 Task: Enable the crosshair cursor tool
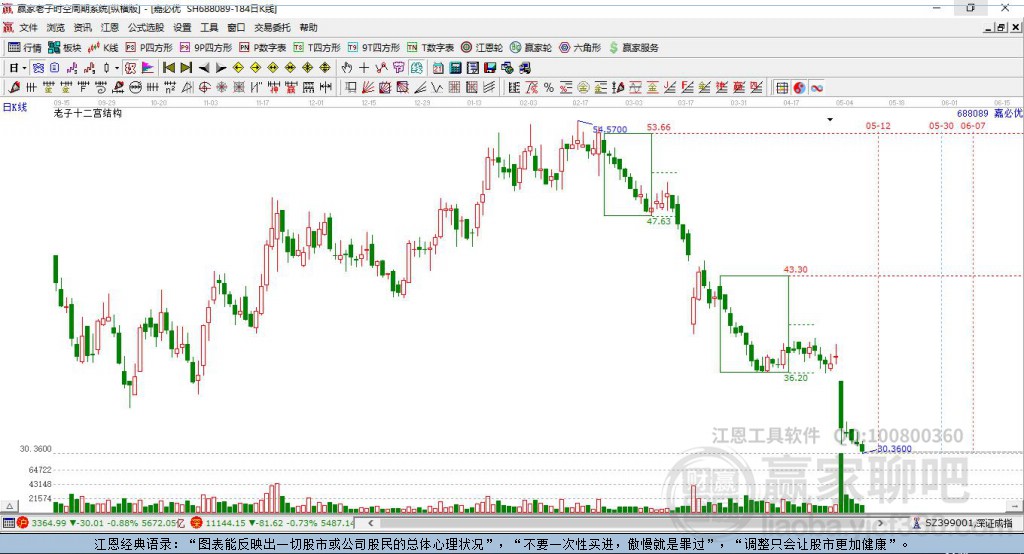click(x=364, y=67)
